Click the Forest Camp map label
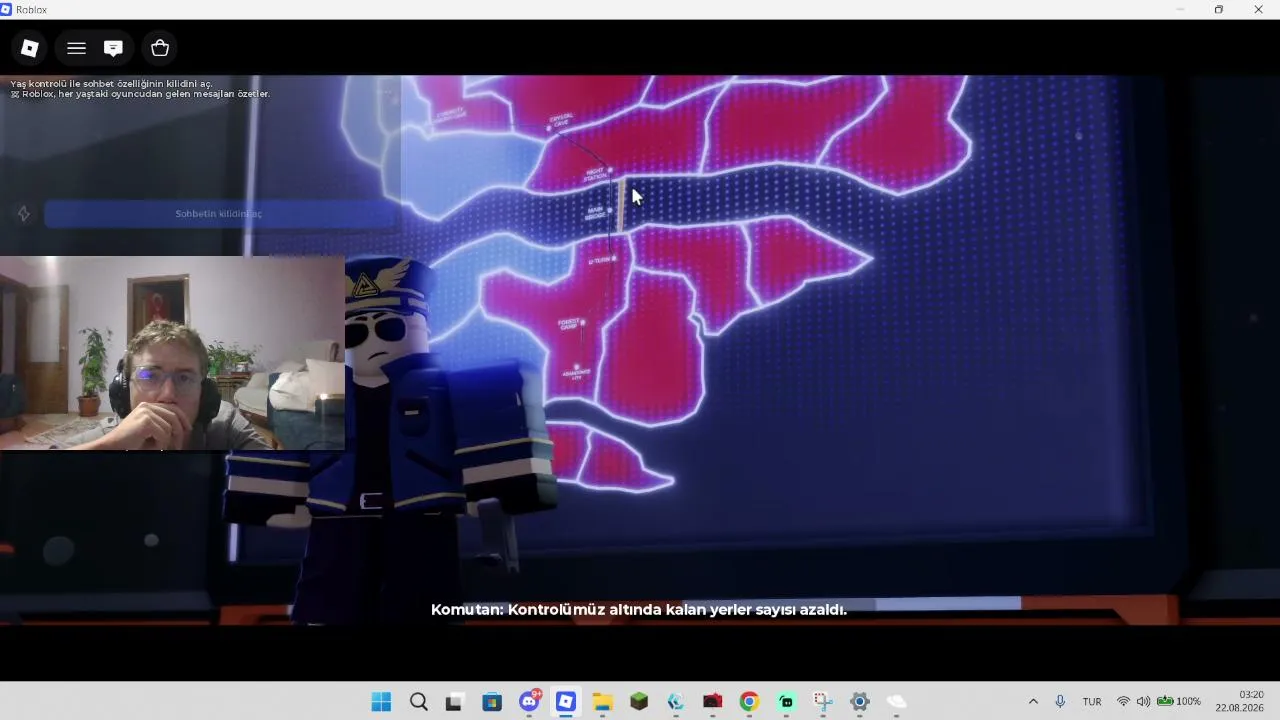The height and width of the screenshot is (720, 1280). coord(570,324)
